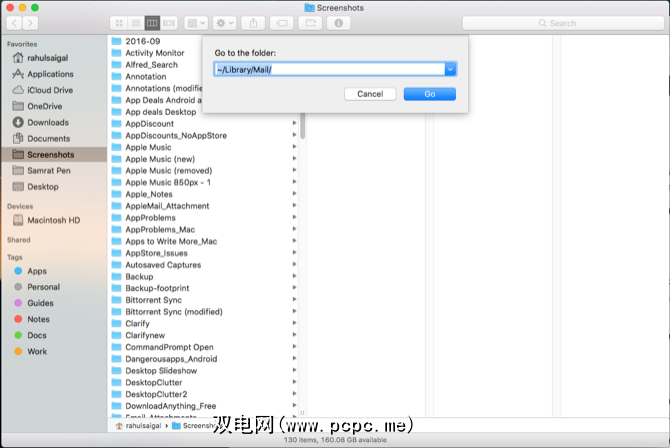This screenshot has width=670, height=448.
Task: Select the Autosaved Captures folder
Action: (x=163, y=265)
